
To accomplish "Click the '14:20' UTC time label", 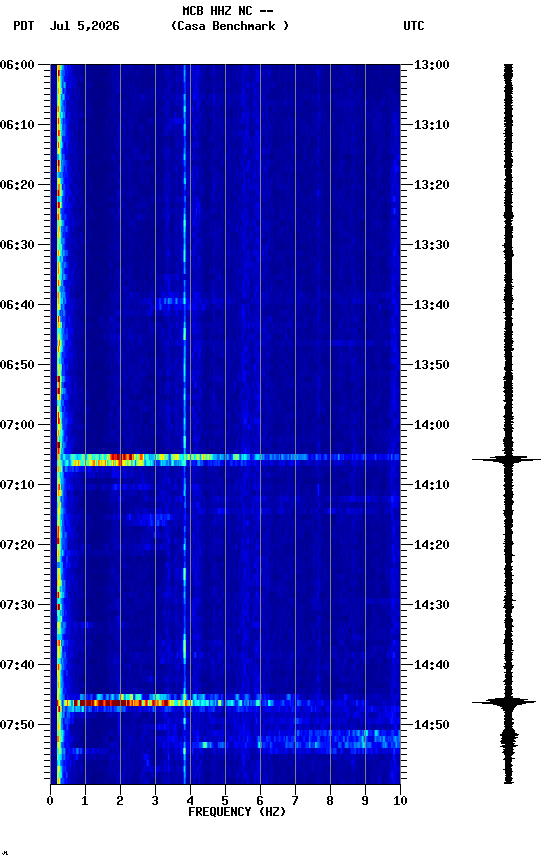I will (432, 545).
